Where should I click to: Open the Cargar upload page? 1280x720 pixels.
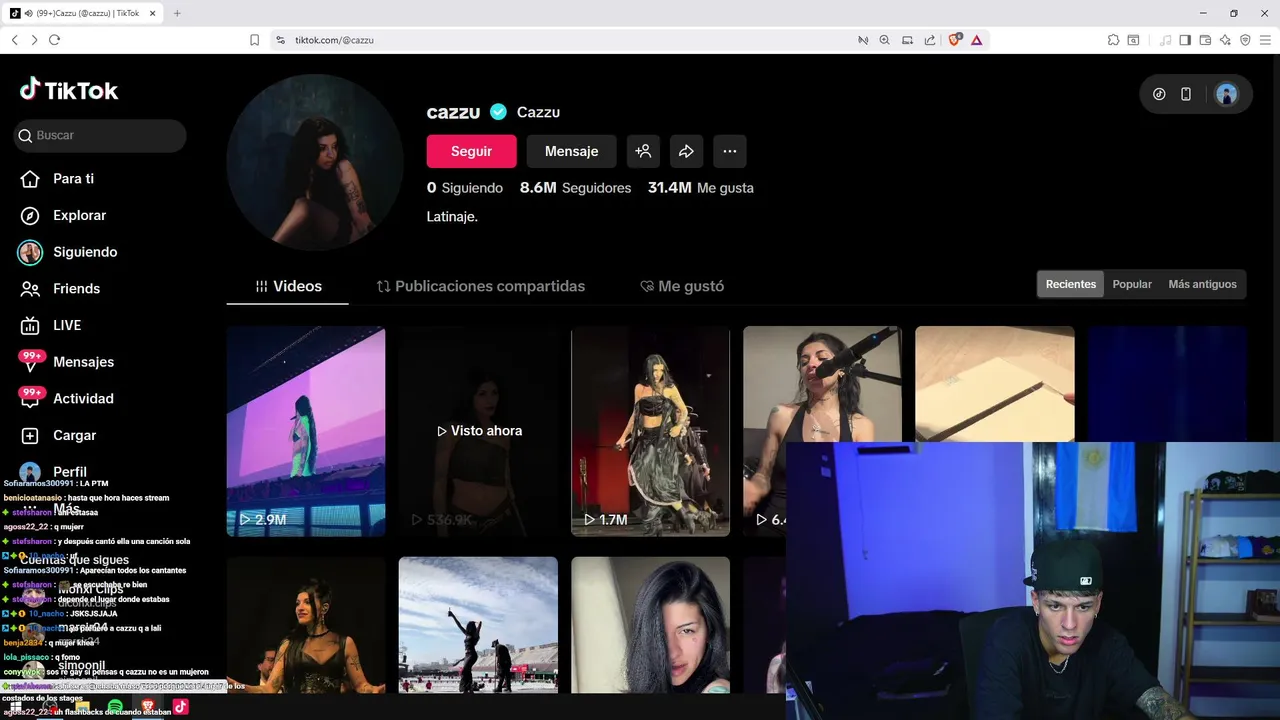click(59, 435)
